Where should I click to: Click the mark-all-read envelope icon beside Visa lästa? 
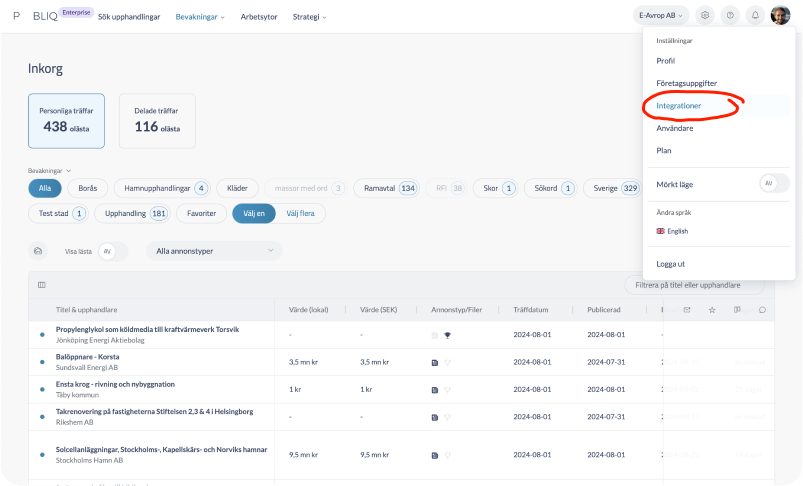(38, 251)
